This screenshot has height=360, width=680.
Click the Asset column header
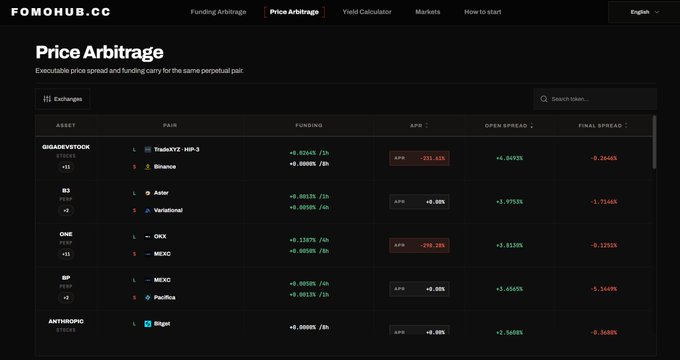[x=66, y=125]
